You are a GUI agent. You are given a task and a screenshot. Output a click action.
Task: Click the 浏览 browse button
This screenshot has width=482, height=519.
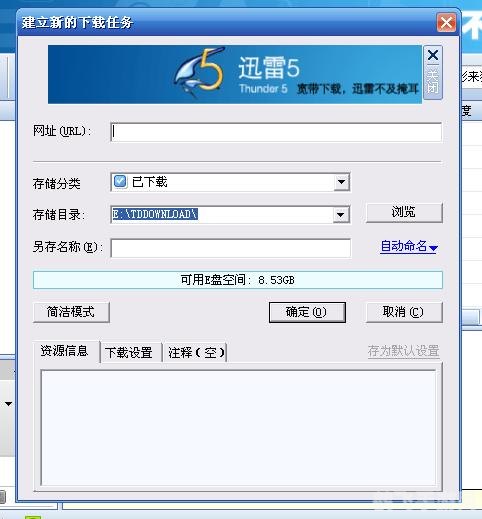pyautogui.click(x=404, y=212)
